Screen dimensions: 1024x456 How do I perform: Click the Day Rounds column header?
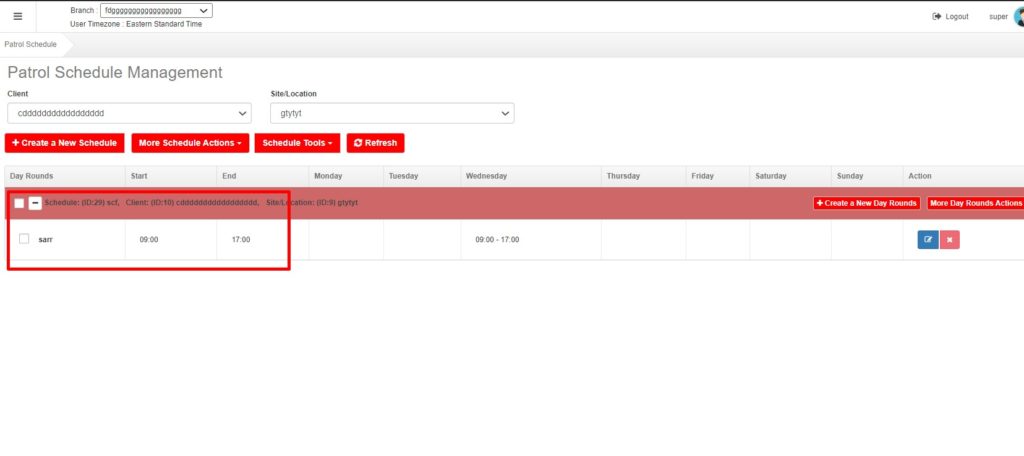(x=31, y=176)
